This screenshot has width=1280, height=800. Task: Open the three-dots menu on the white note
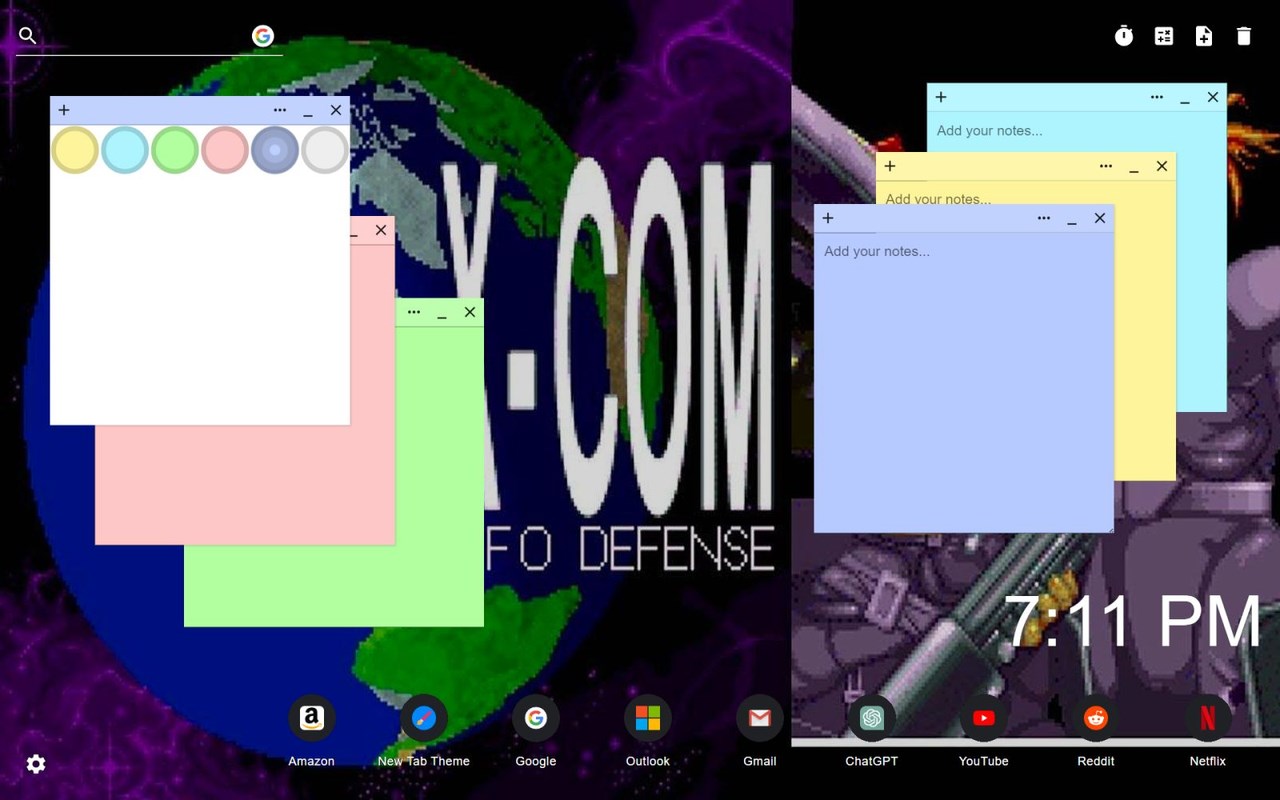click(x=280, y=110)
